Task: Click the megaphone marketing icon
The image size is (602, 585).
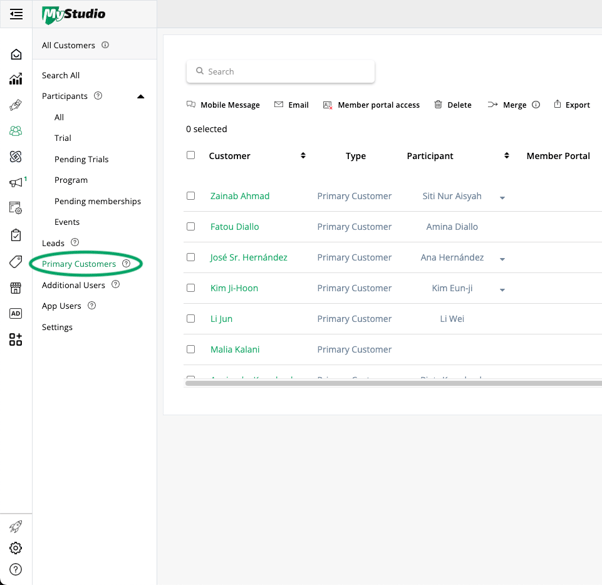Action: point(16,183)
